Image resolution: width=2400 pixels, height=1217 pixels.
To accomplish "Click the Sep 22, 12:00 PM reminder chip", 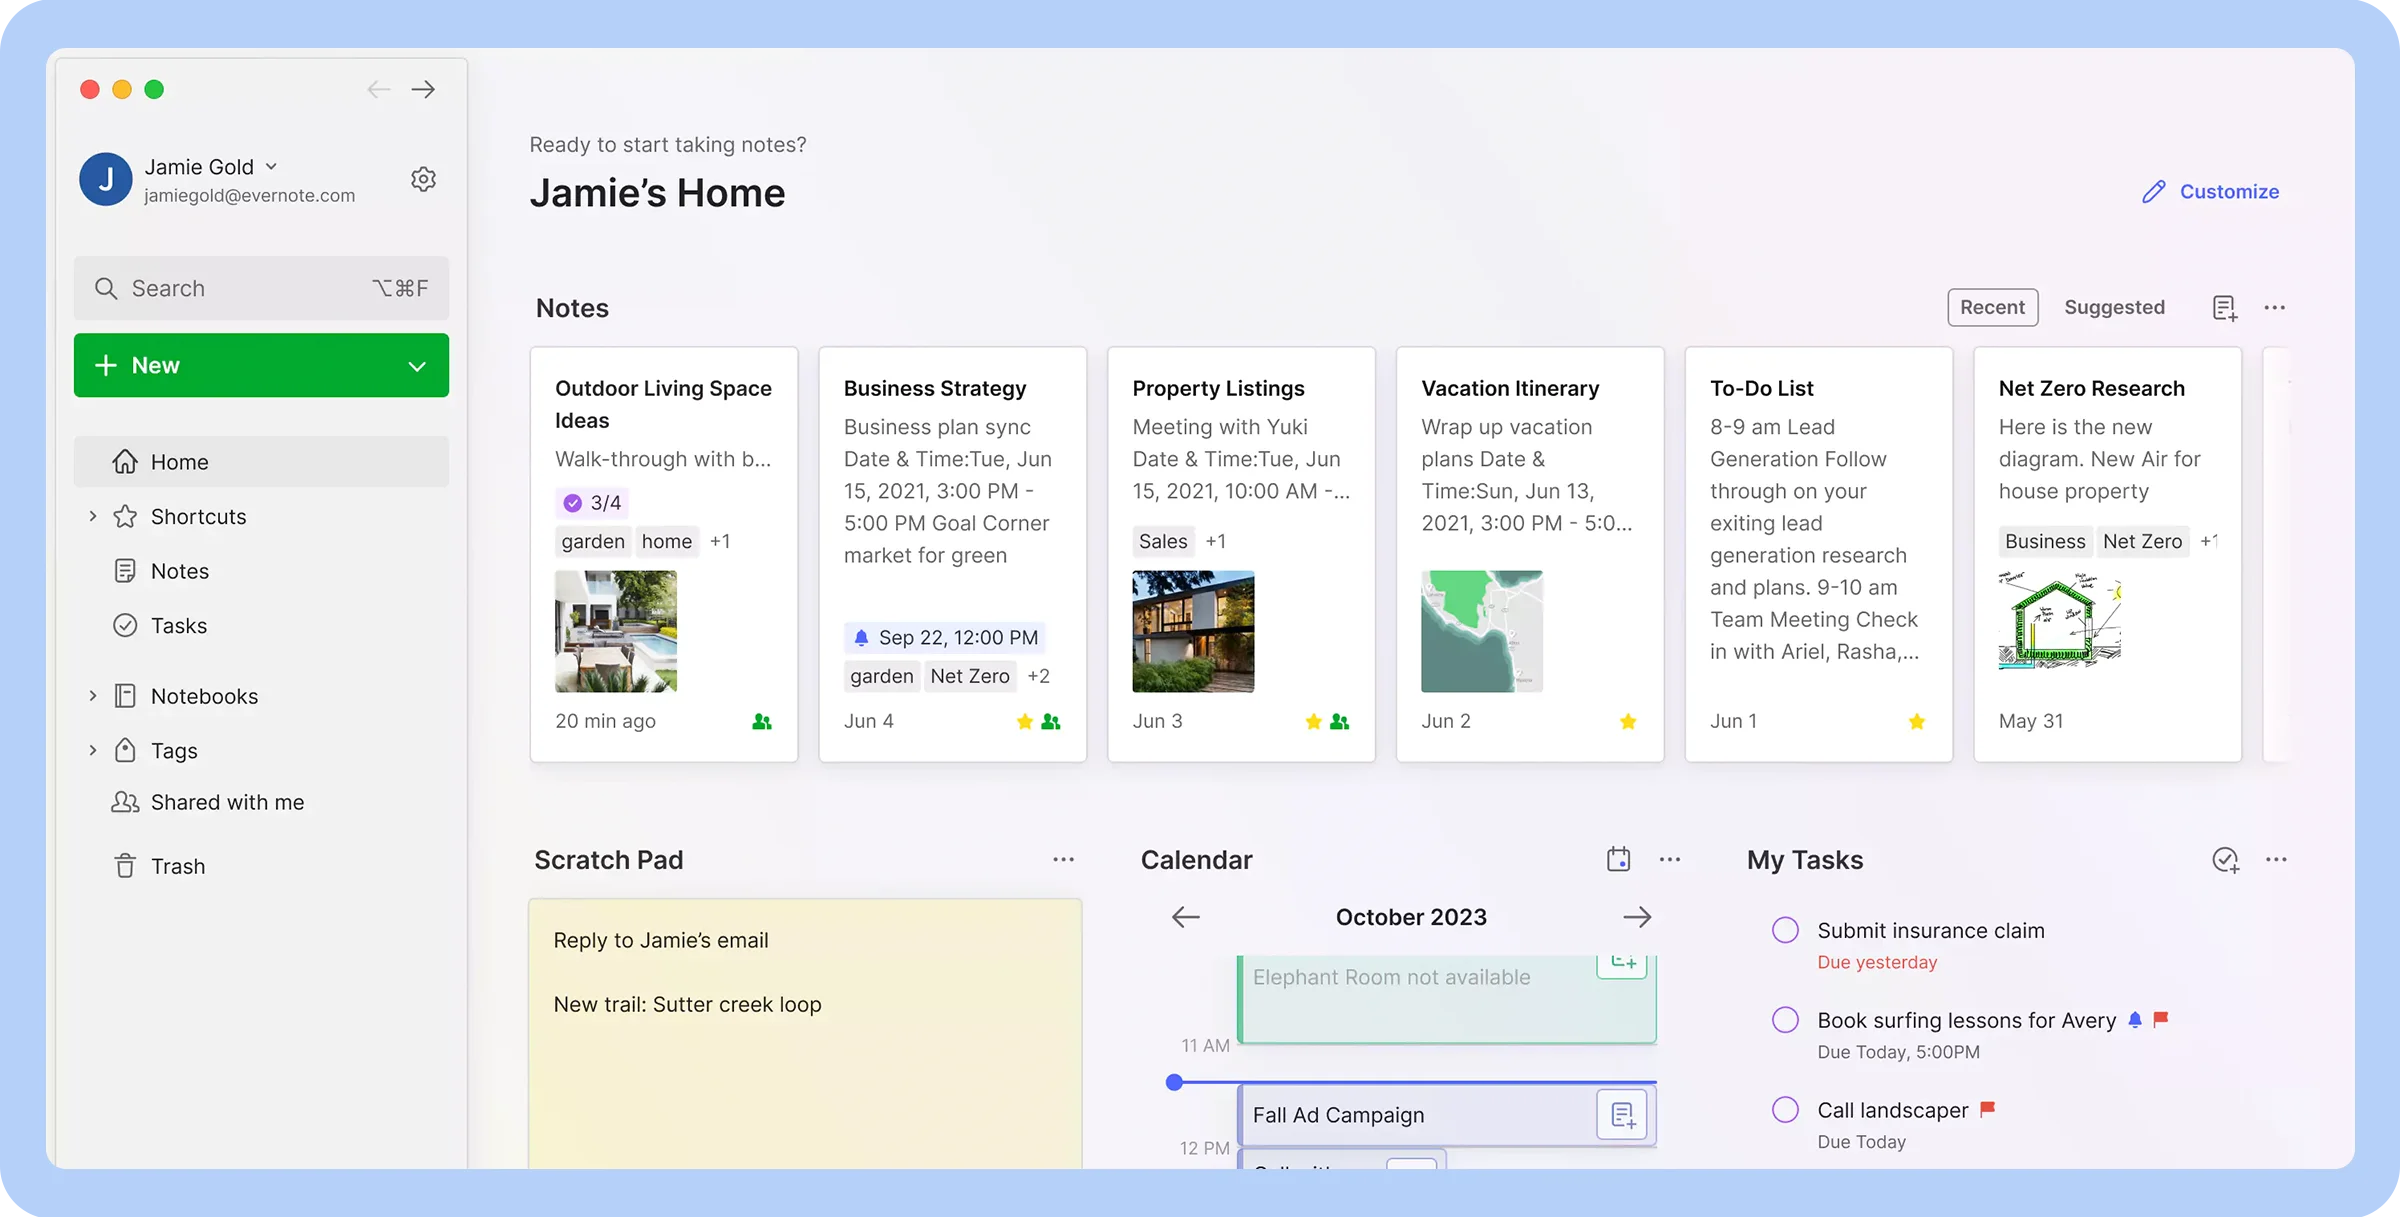I will click(x=945, y=638).
